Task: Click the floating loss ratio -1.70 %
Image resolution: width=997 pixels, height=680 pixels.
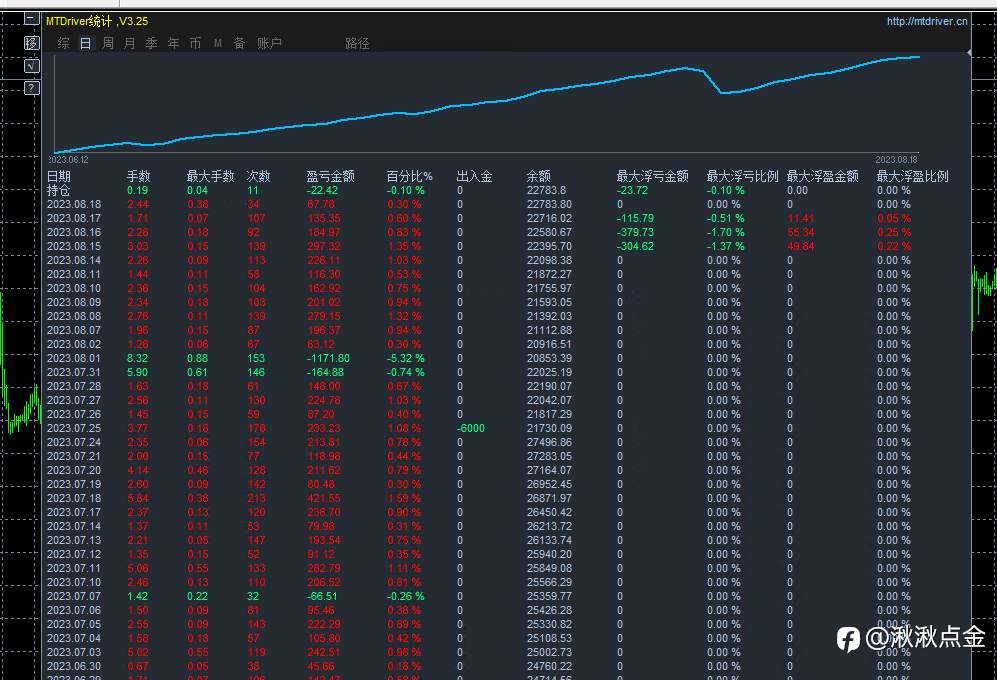Action: tap(725, 232)
